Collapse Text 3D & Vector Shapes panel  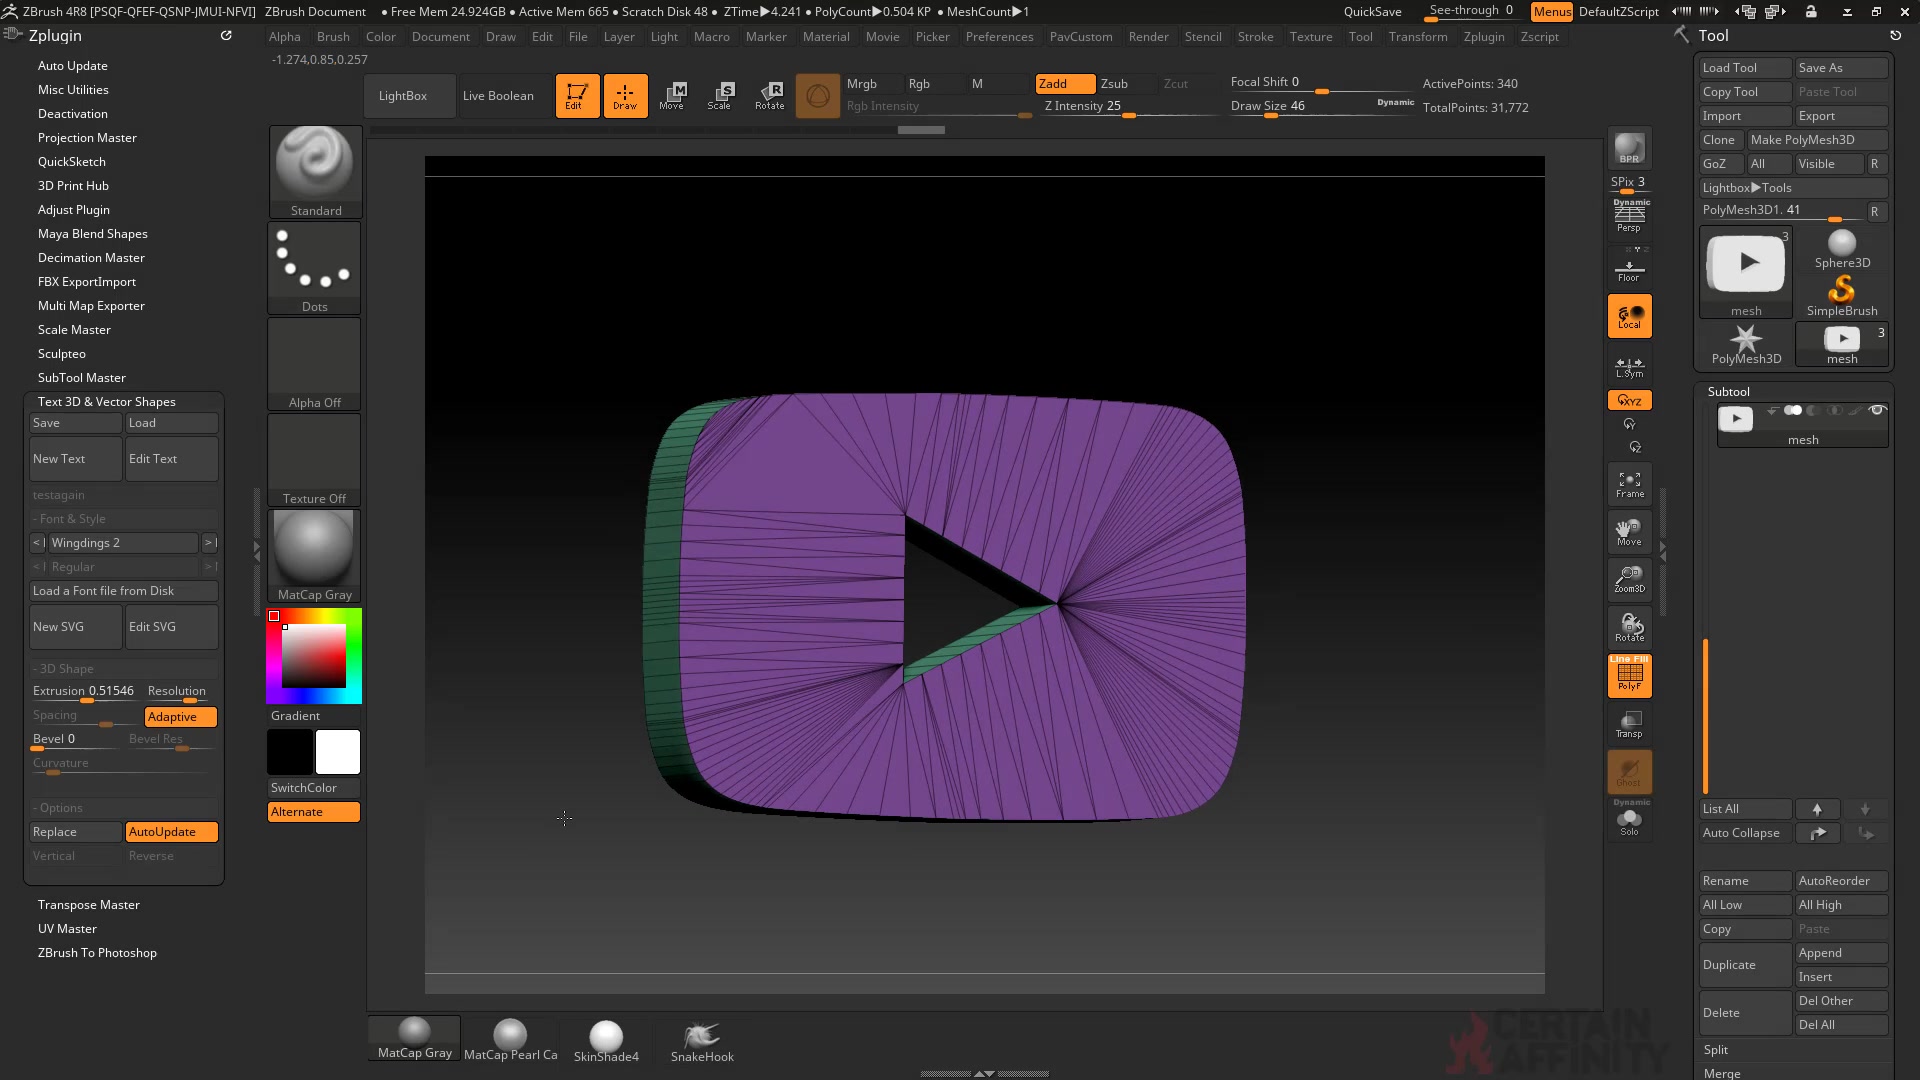pyautogui.click(x=107, y=402)
